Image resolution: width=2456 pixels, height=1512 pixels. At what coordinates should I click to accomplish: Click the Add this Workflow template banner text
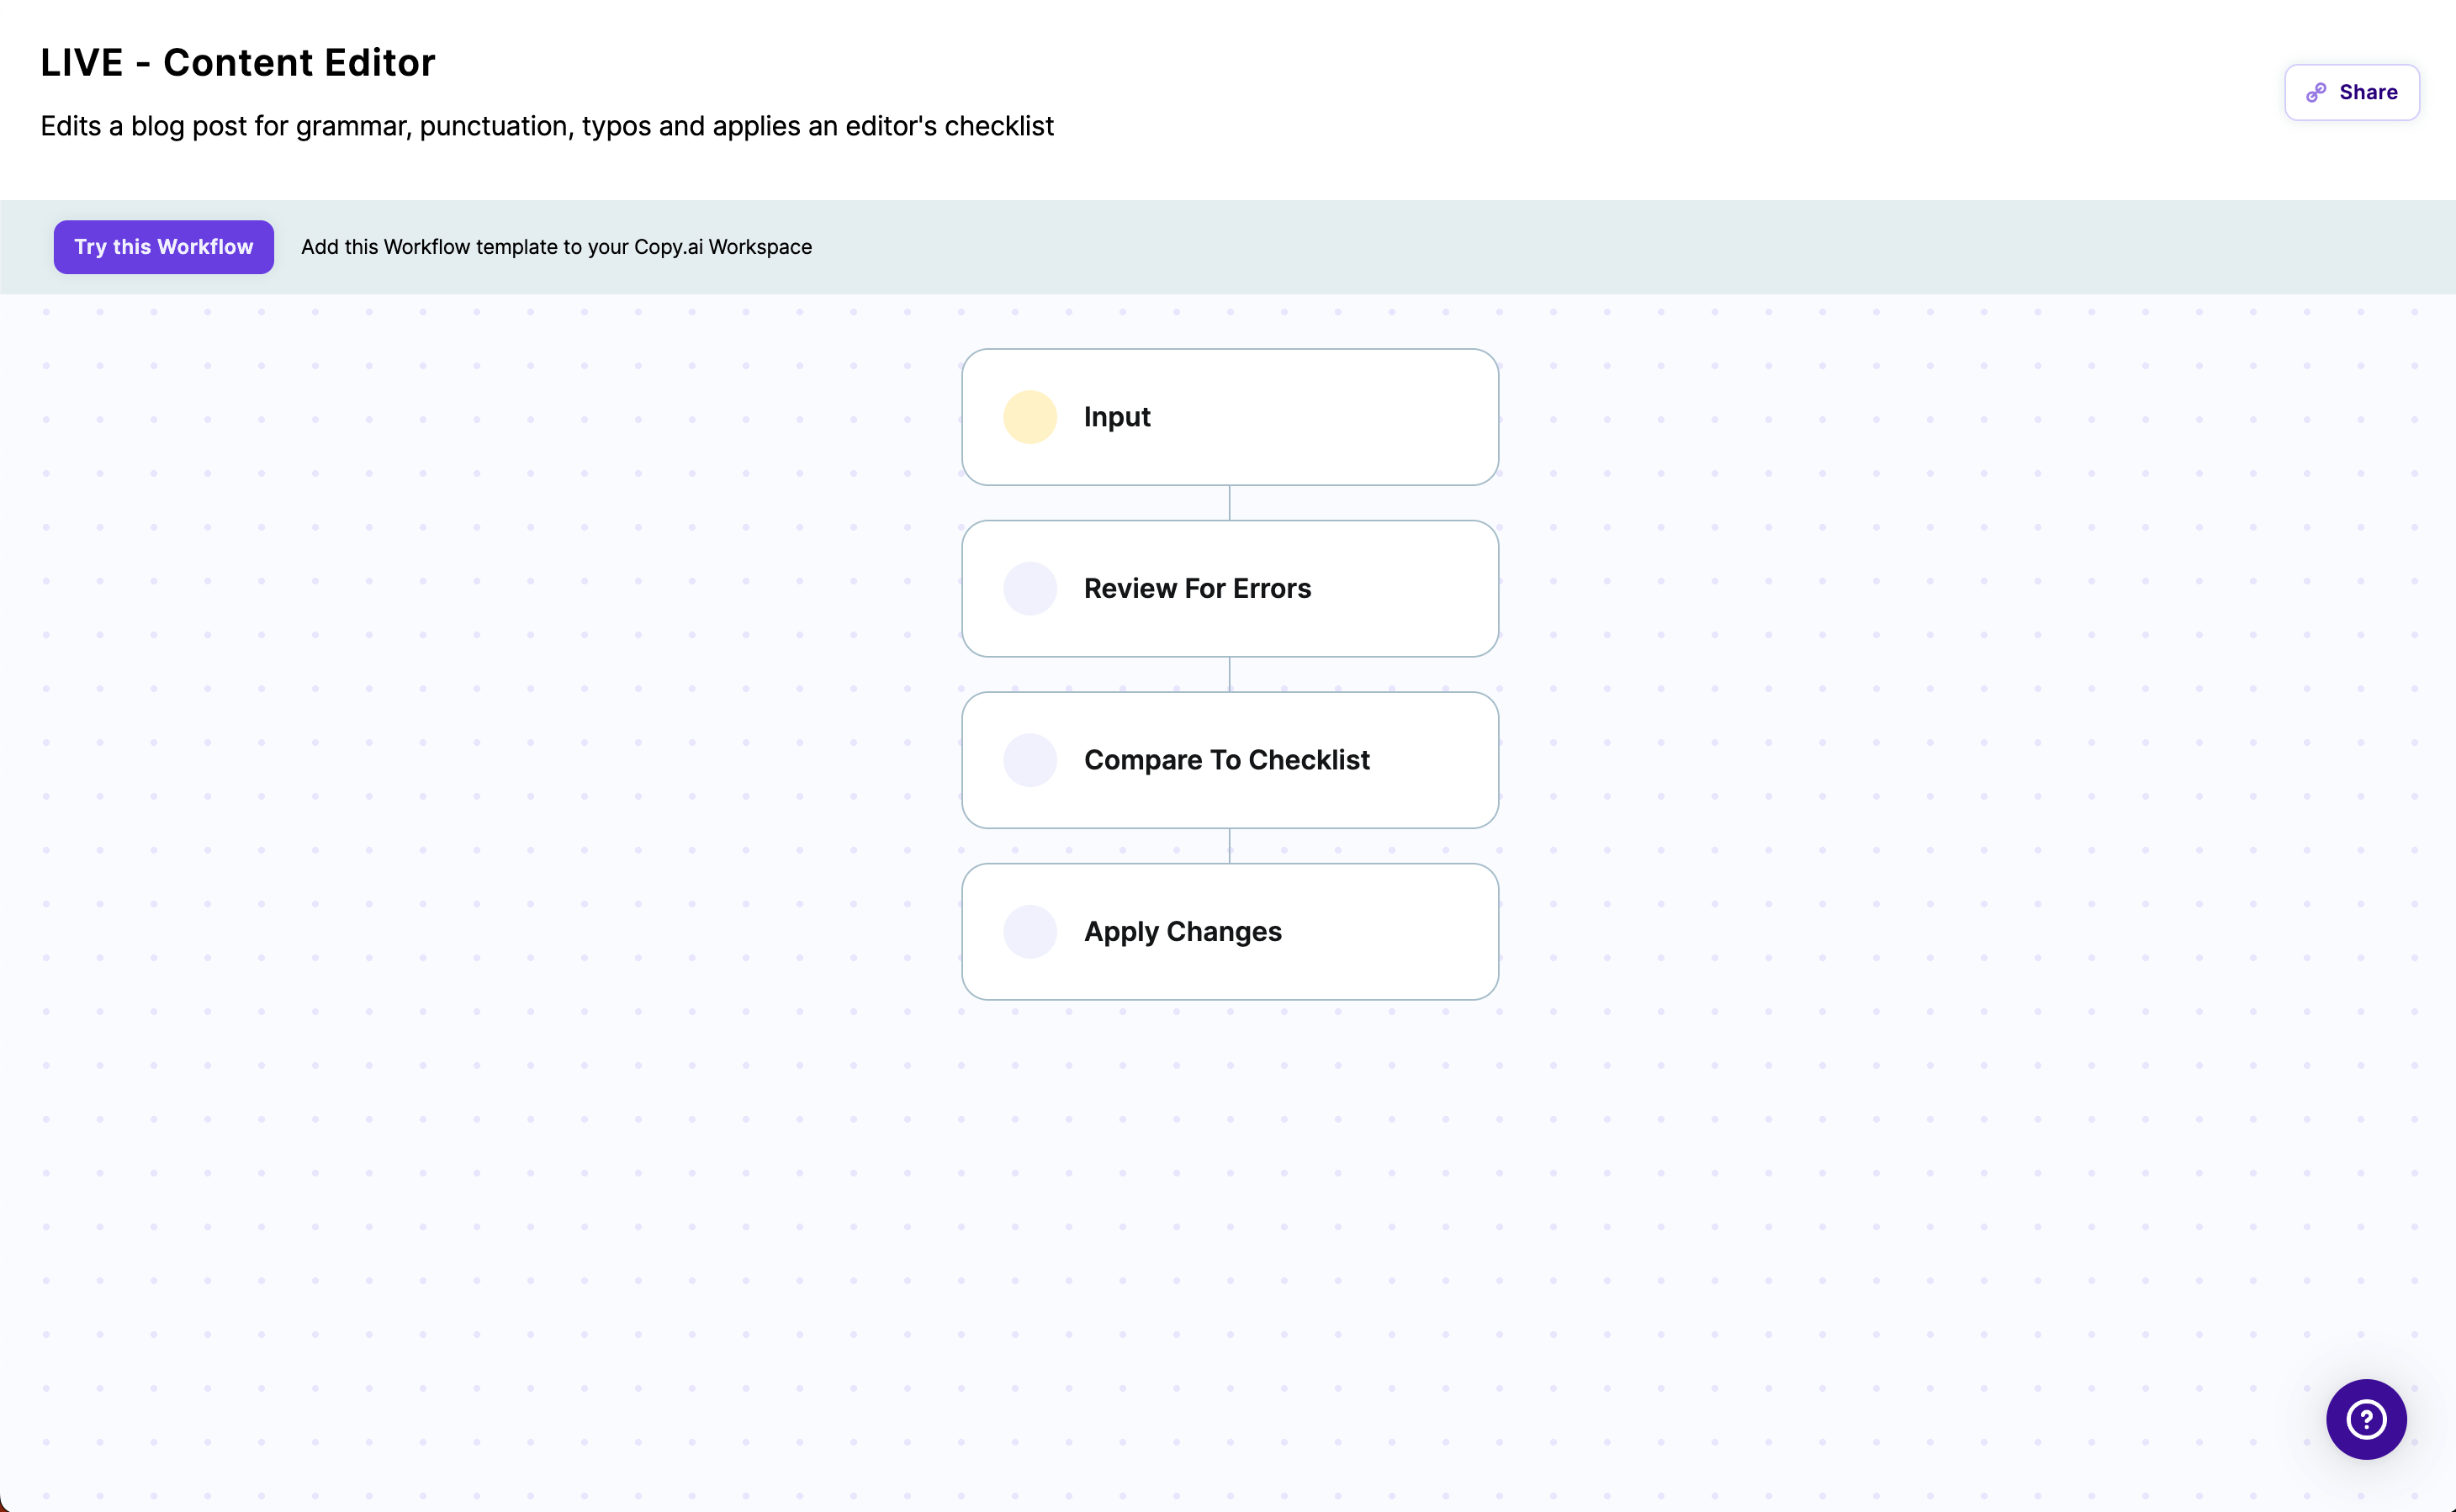[556, 247]
